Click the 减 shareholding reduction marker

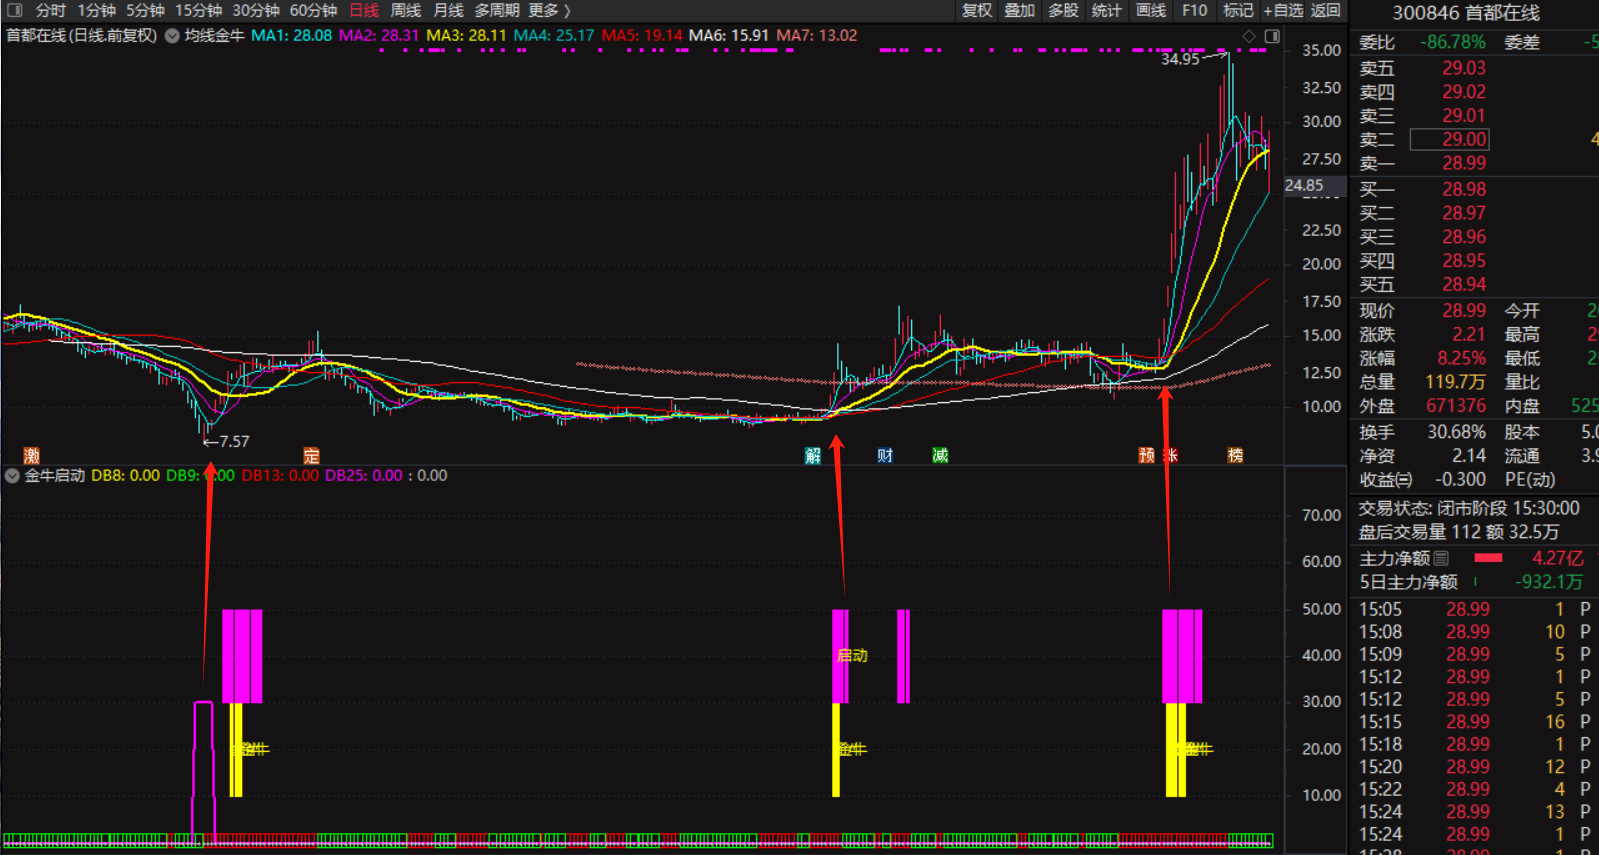[940, 456]
